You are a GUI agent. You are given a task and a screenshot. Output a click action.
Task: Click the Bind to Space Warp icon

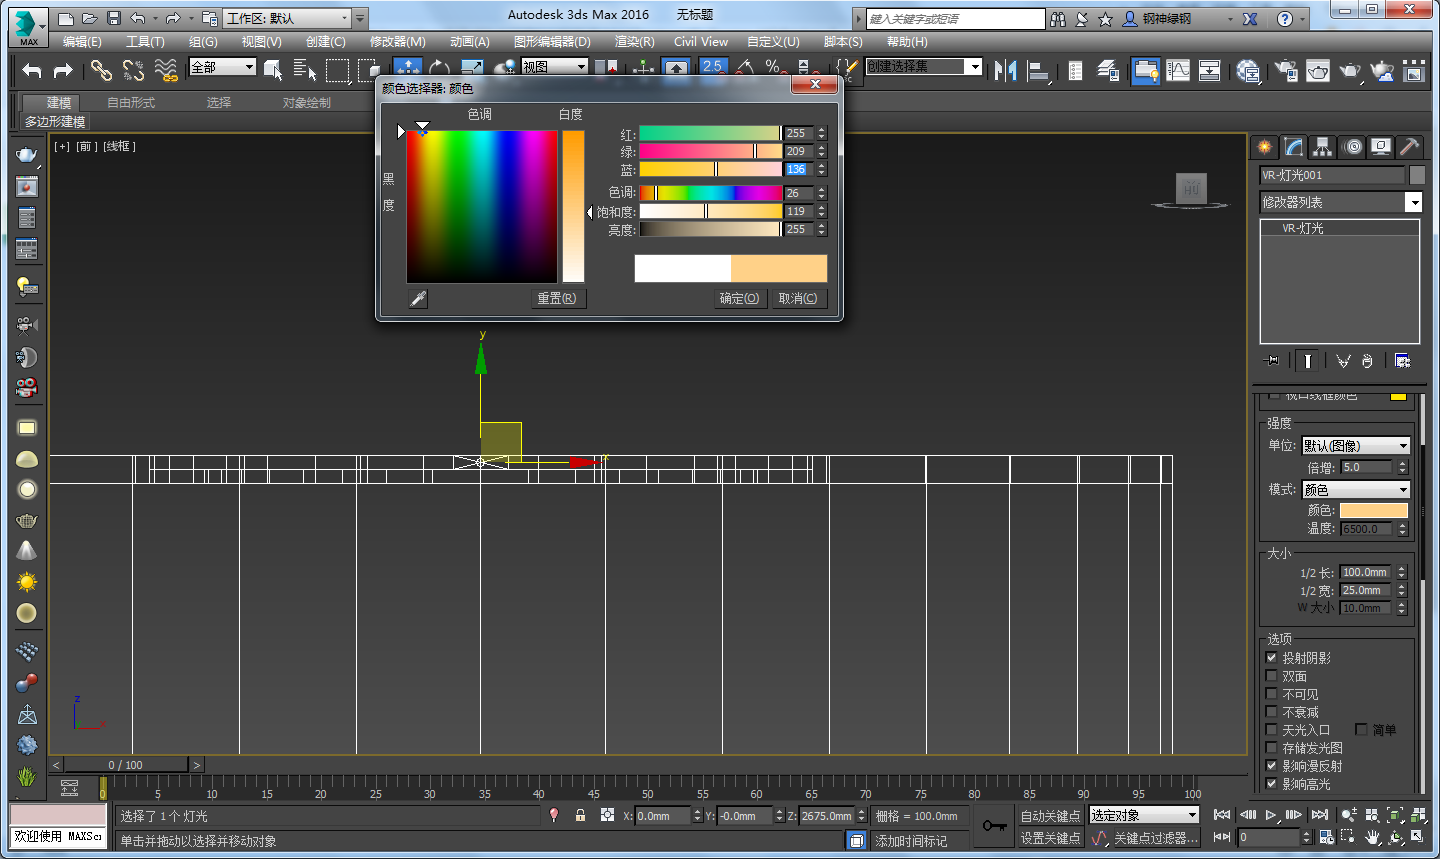(166, 70)
